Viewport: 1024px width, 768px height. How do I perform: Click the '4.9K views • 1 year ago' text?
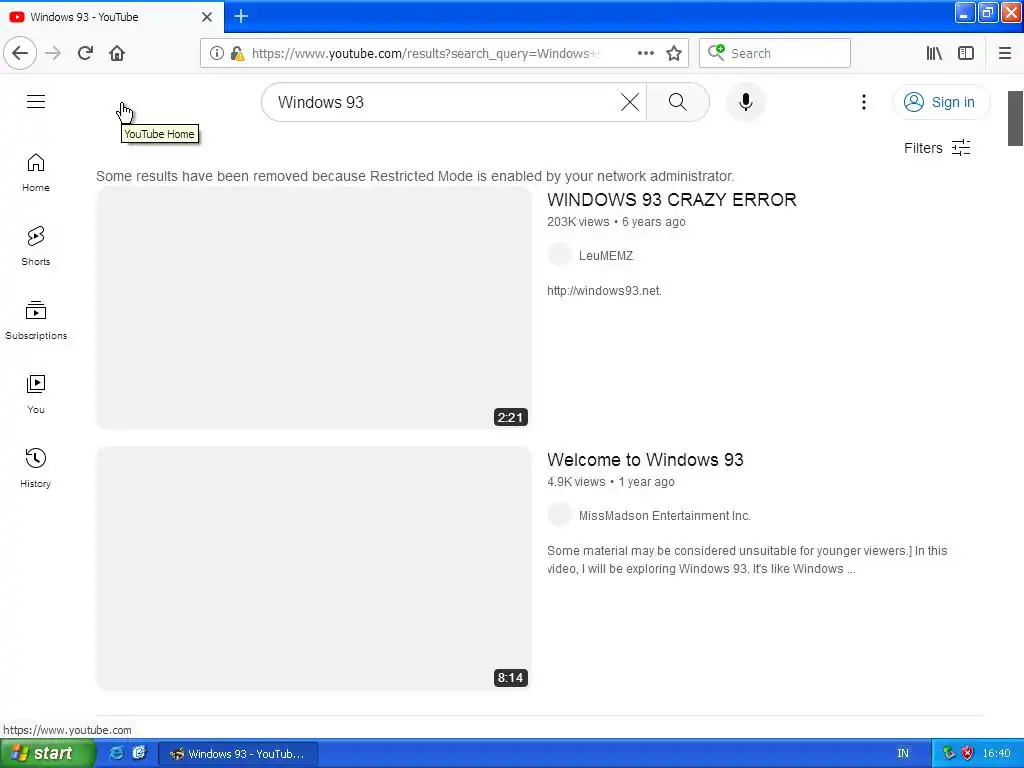pyautogui.click(x=611, y=482)
